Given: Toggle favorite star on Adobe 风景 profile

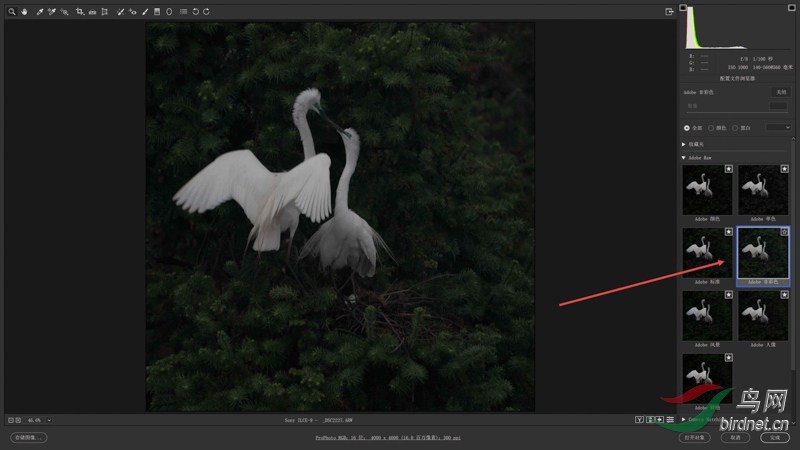Looking at the screenshot, I should [x=729, y=295].
